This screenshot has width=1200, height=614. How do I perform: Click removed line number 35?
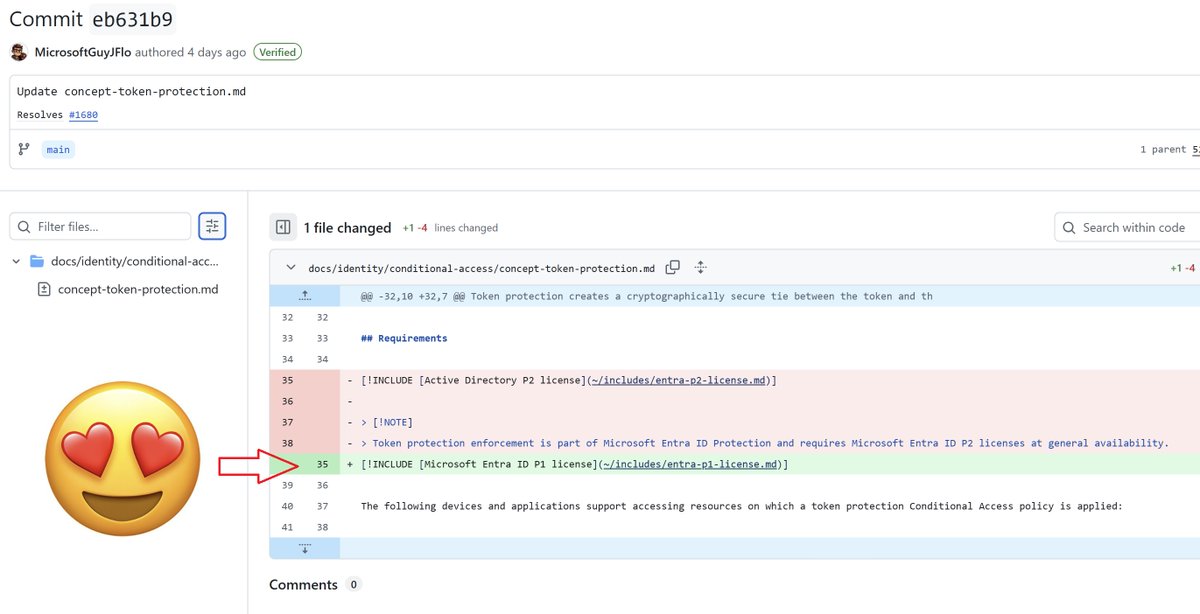pos(288,380)
